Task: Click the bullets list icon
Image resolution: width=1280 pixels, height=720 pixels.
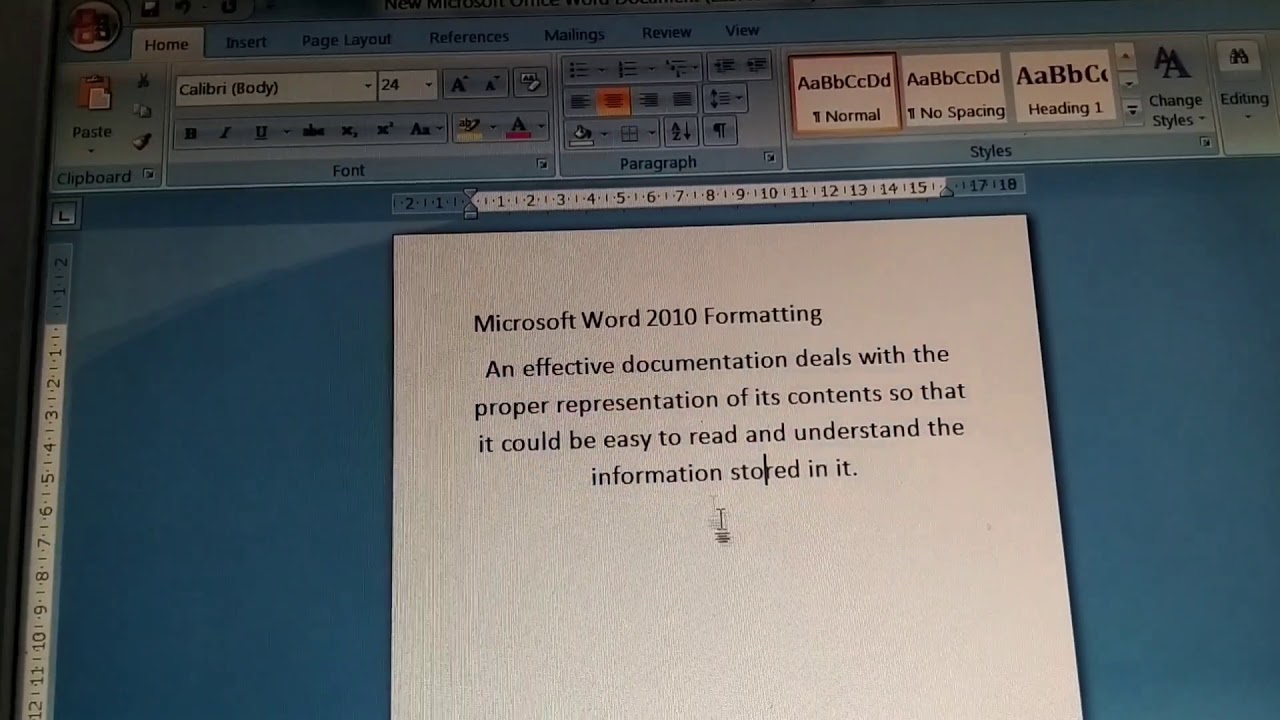Action: [577, 70]
